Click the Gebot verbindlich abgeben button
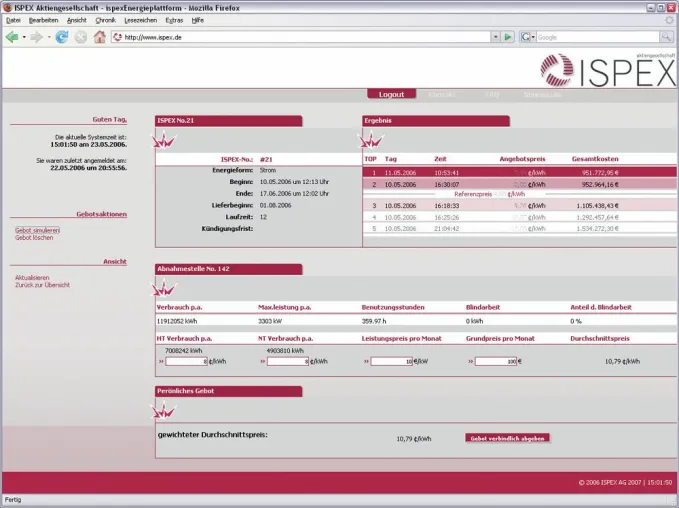 pos(507,438)
